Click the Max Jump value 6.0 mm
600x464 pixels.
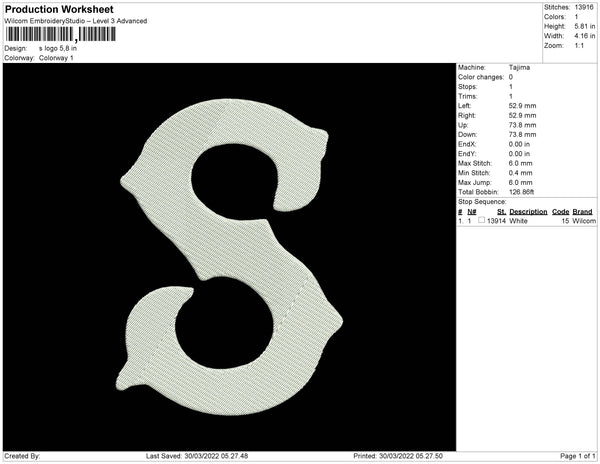[x=520, y=182]
